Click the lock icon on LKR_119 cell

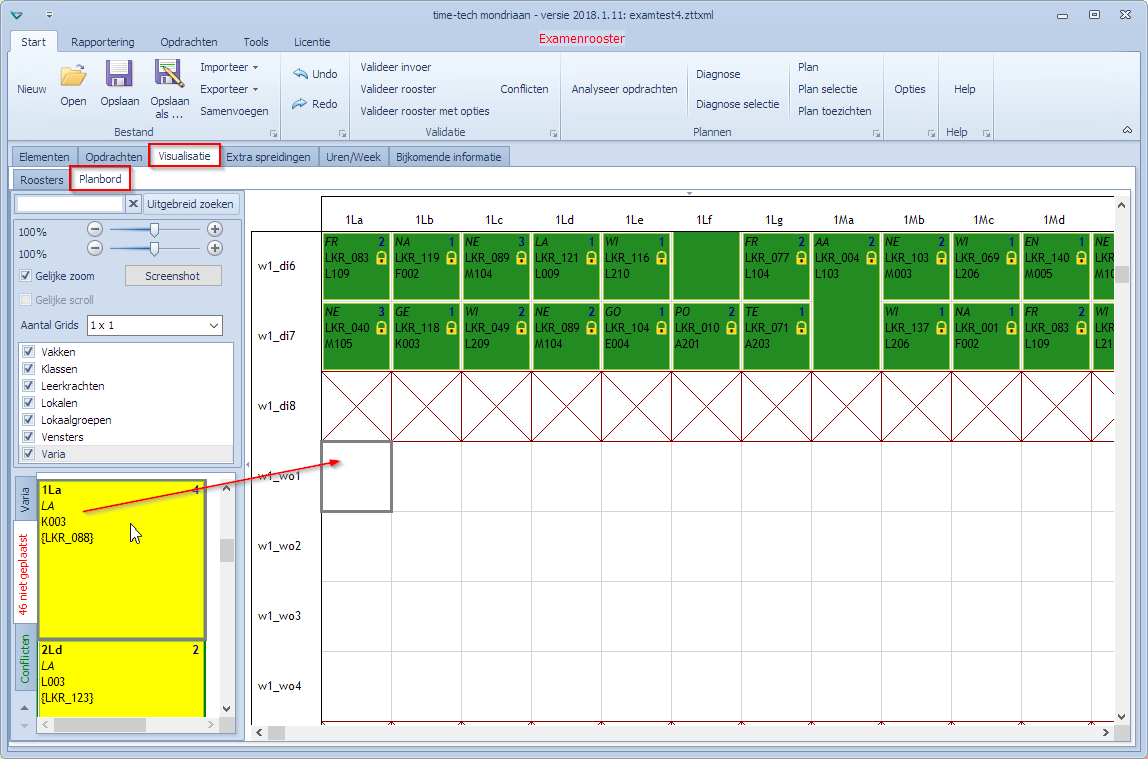click(x=451, y=258)
